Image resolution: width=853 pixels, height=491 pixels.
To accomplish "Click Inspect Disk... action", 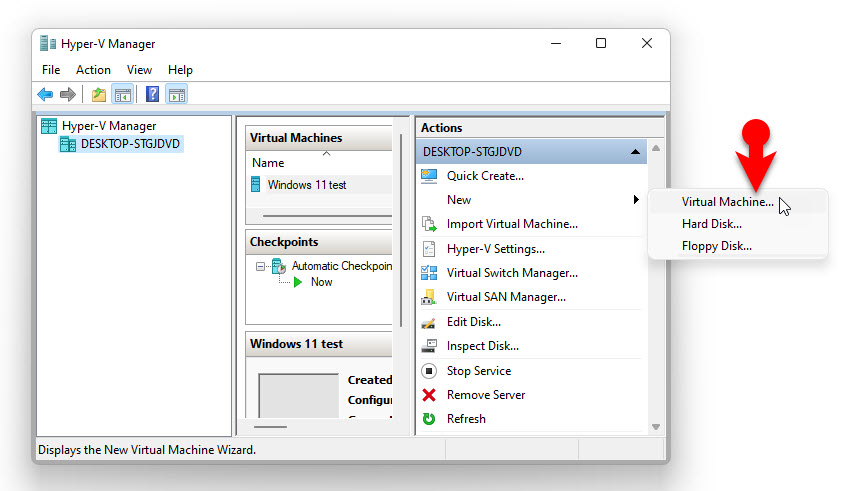I will point(483,346).
